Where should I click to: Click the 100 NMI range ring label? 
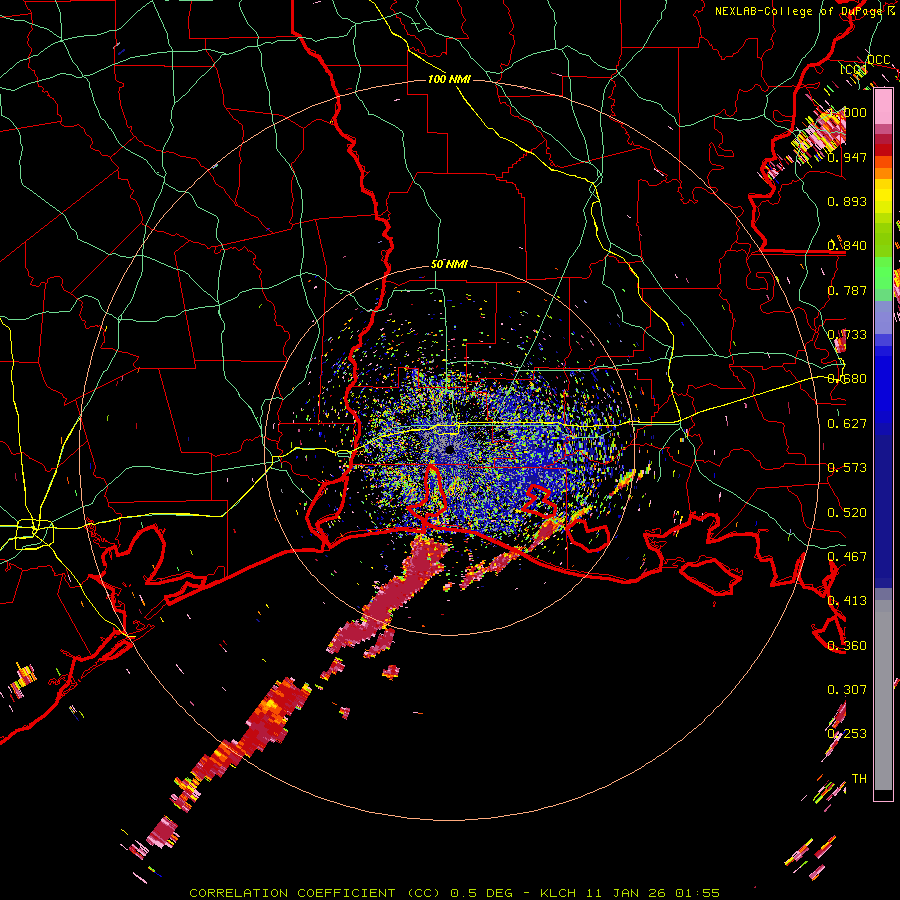point(449,79)
